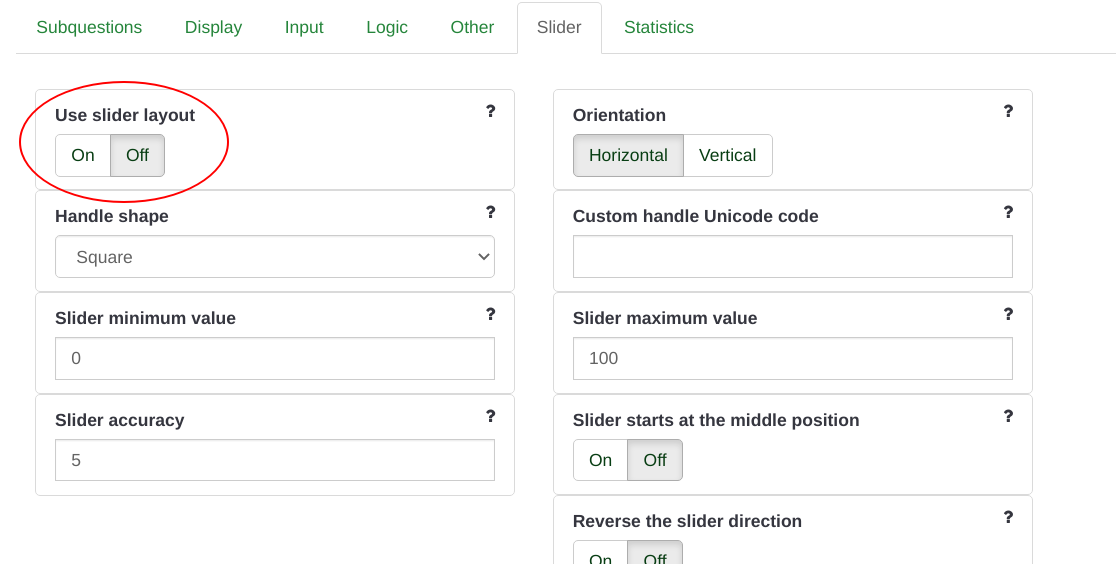This screenshot has width=1116, height=564.
Task: Turn On the Use slider layout option
Action: coord(83,155)
